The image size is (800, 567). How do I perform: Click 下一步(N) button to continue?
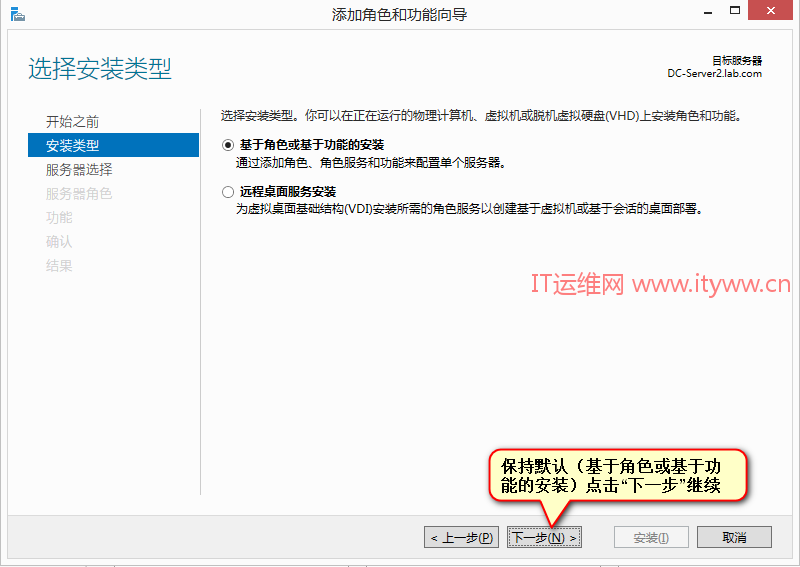point(544,537)
